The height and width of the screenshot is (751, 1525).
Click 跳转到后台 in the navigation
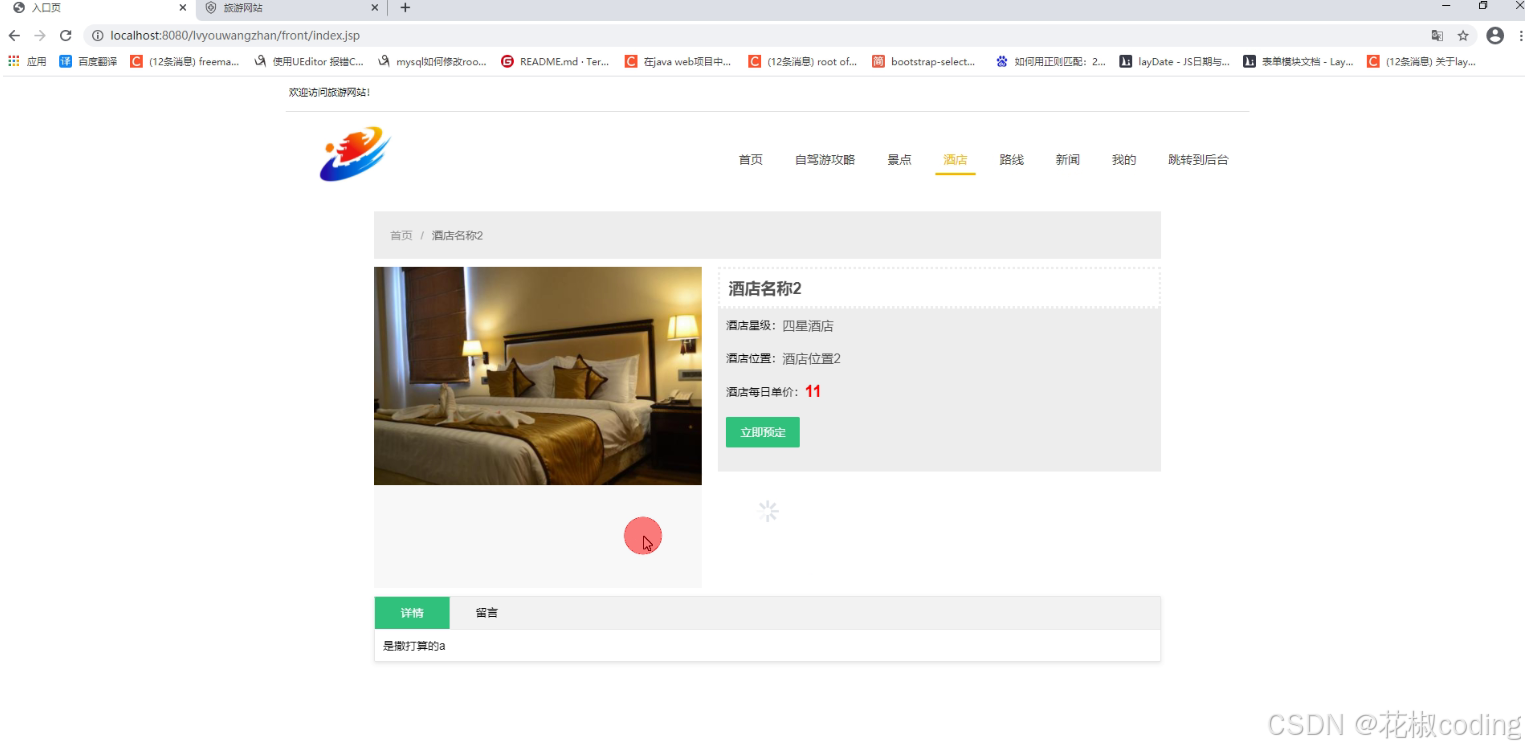pyautogui.click(x=1198, y=160)
